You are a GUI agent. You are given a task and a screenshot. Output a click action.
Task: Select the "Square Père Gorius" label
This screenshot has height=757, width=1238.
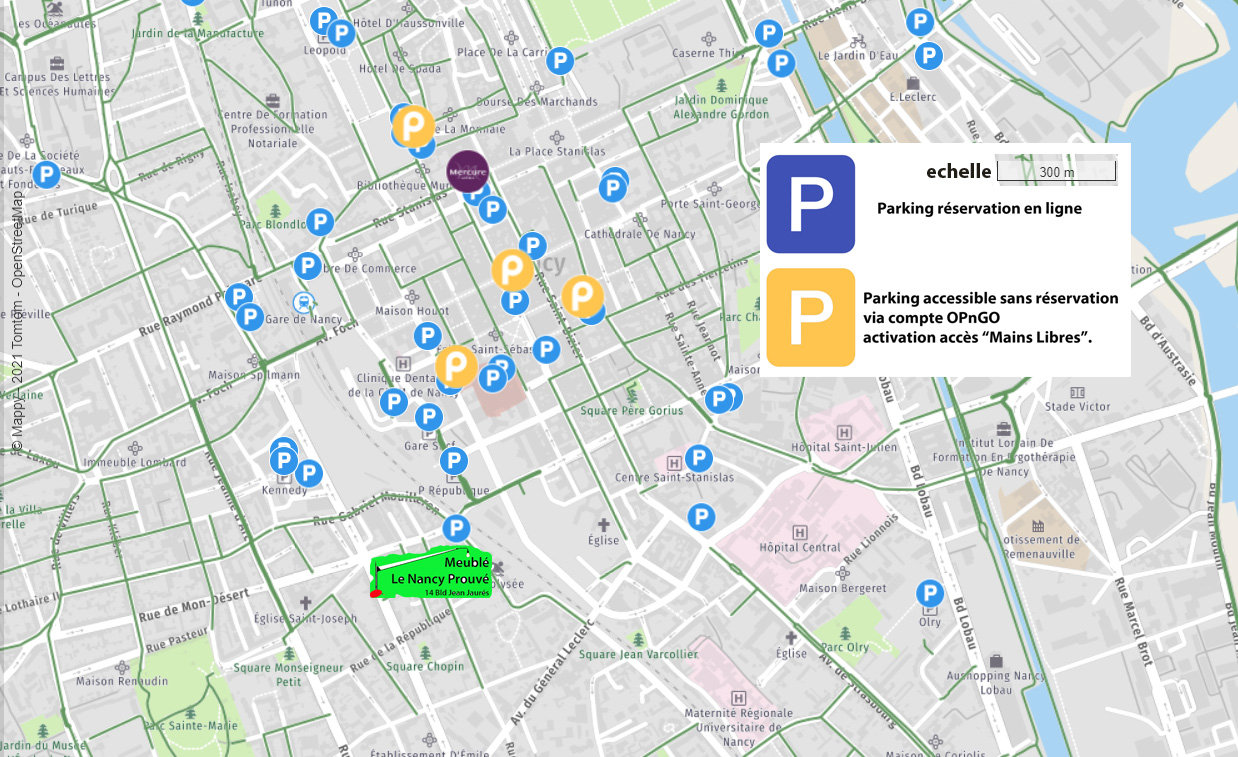click(632, 411)
